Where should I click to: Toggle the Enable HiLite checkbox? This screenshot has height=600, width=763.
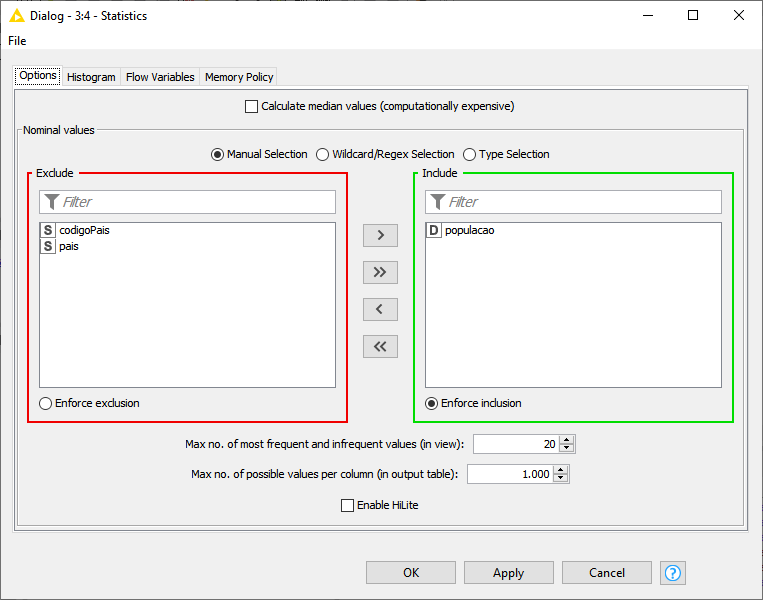(x=348, y=505)
